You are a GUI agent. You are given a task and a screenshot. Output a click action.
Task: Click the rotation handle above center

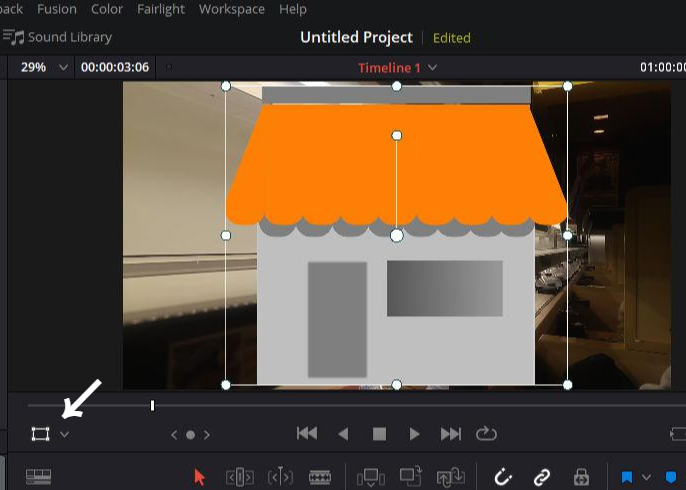click(x=396, y=136)
